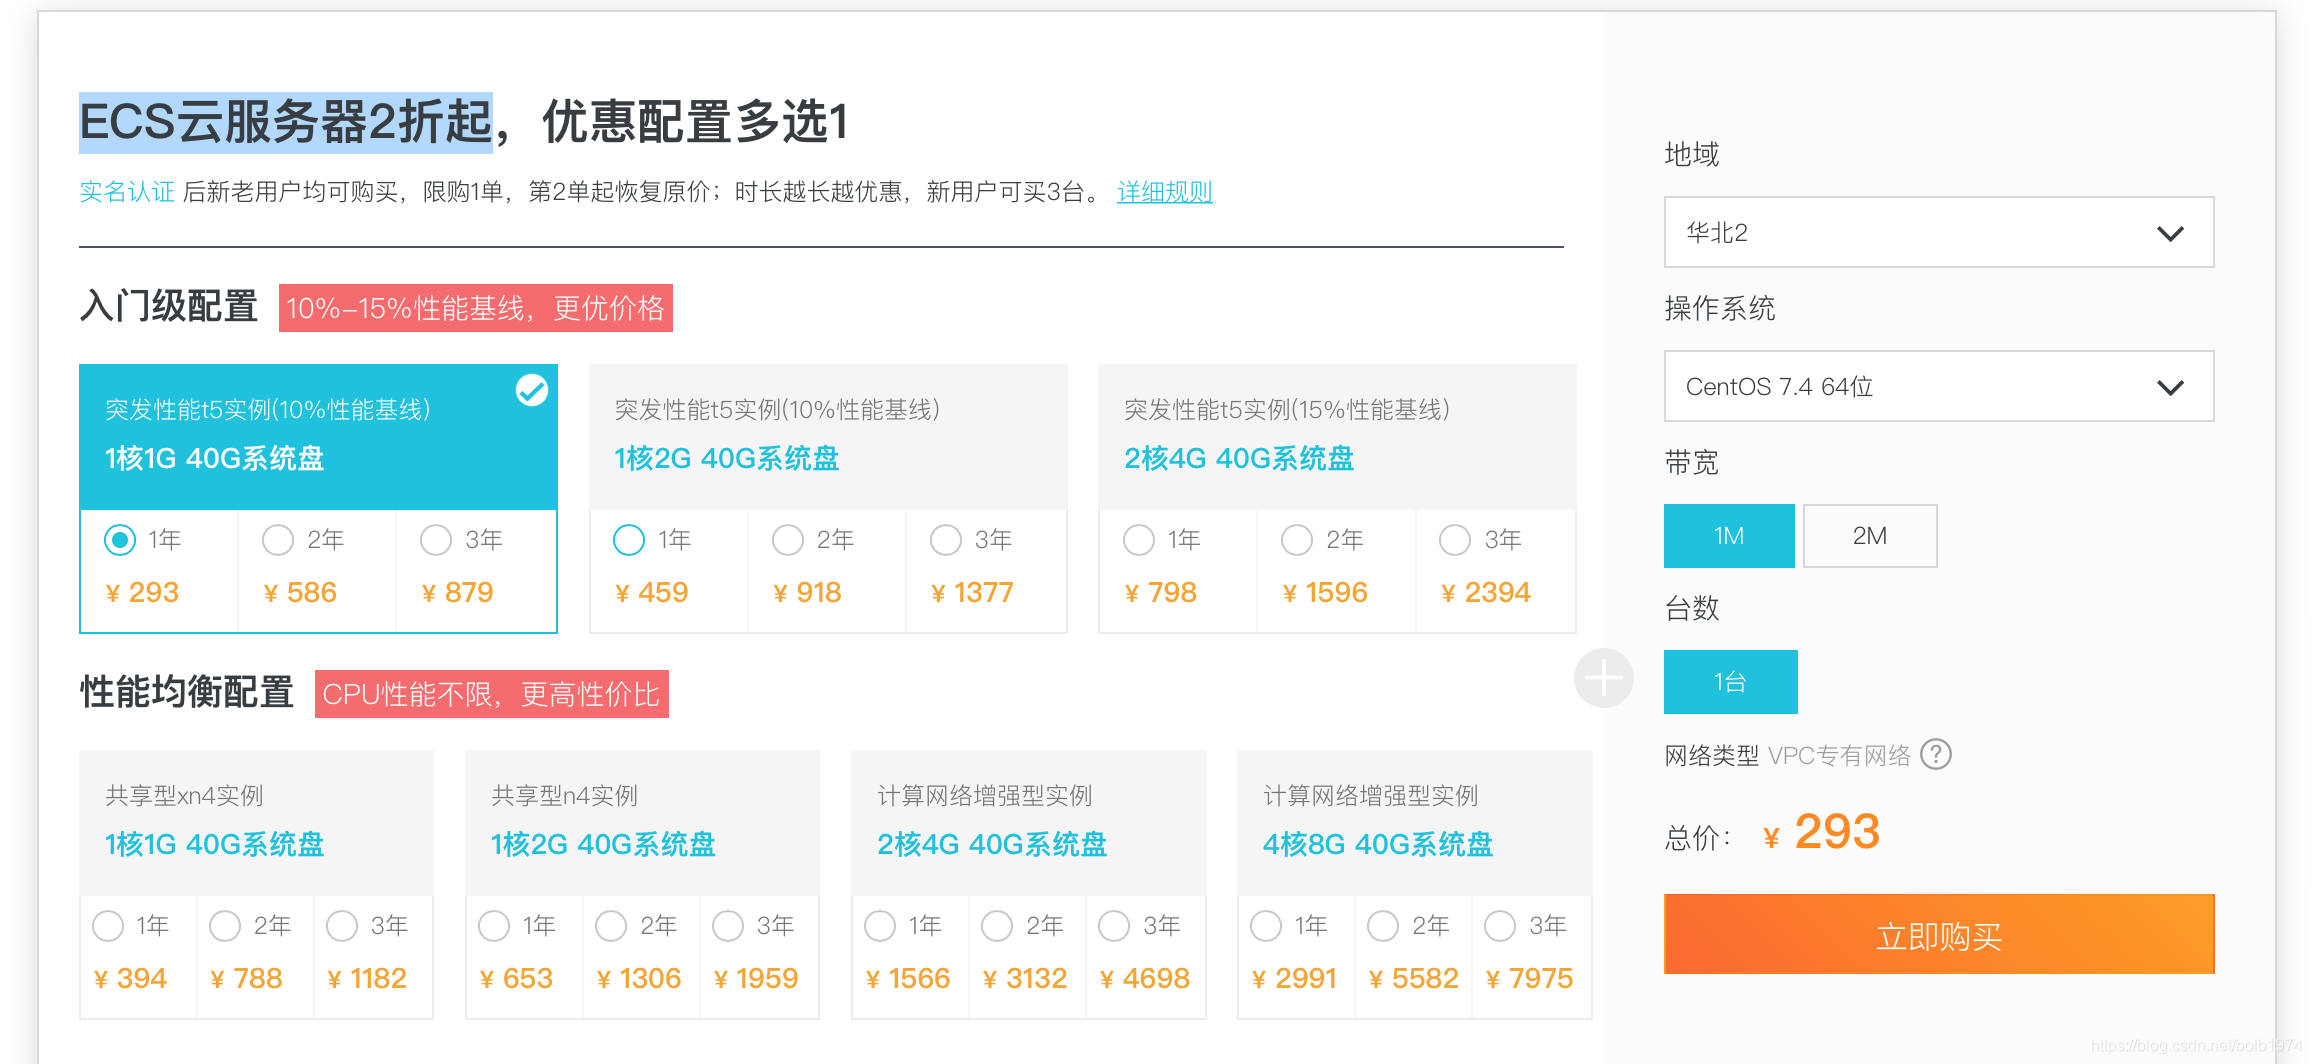
Task: Choose the 2M bandwidth option
Action: (1870, 536)
